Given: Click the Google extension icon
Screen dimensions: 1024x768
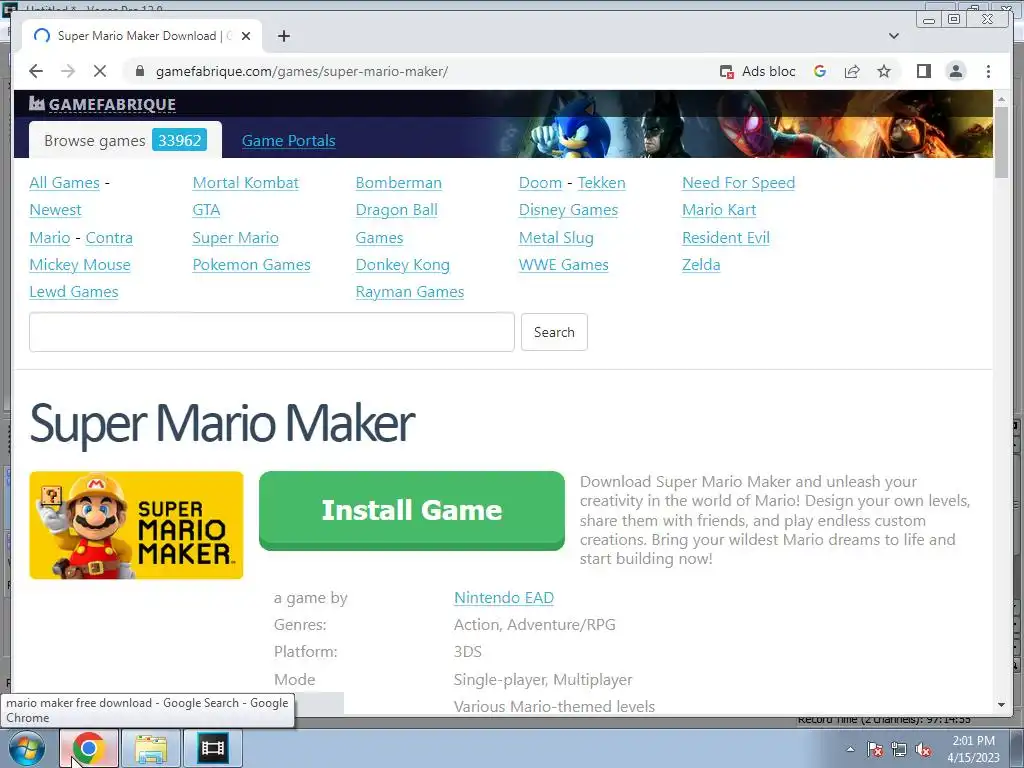Looking at the screenshot, I should click(x=820, y=71).
